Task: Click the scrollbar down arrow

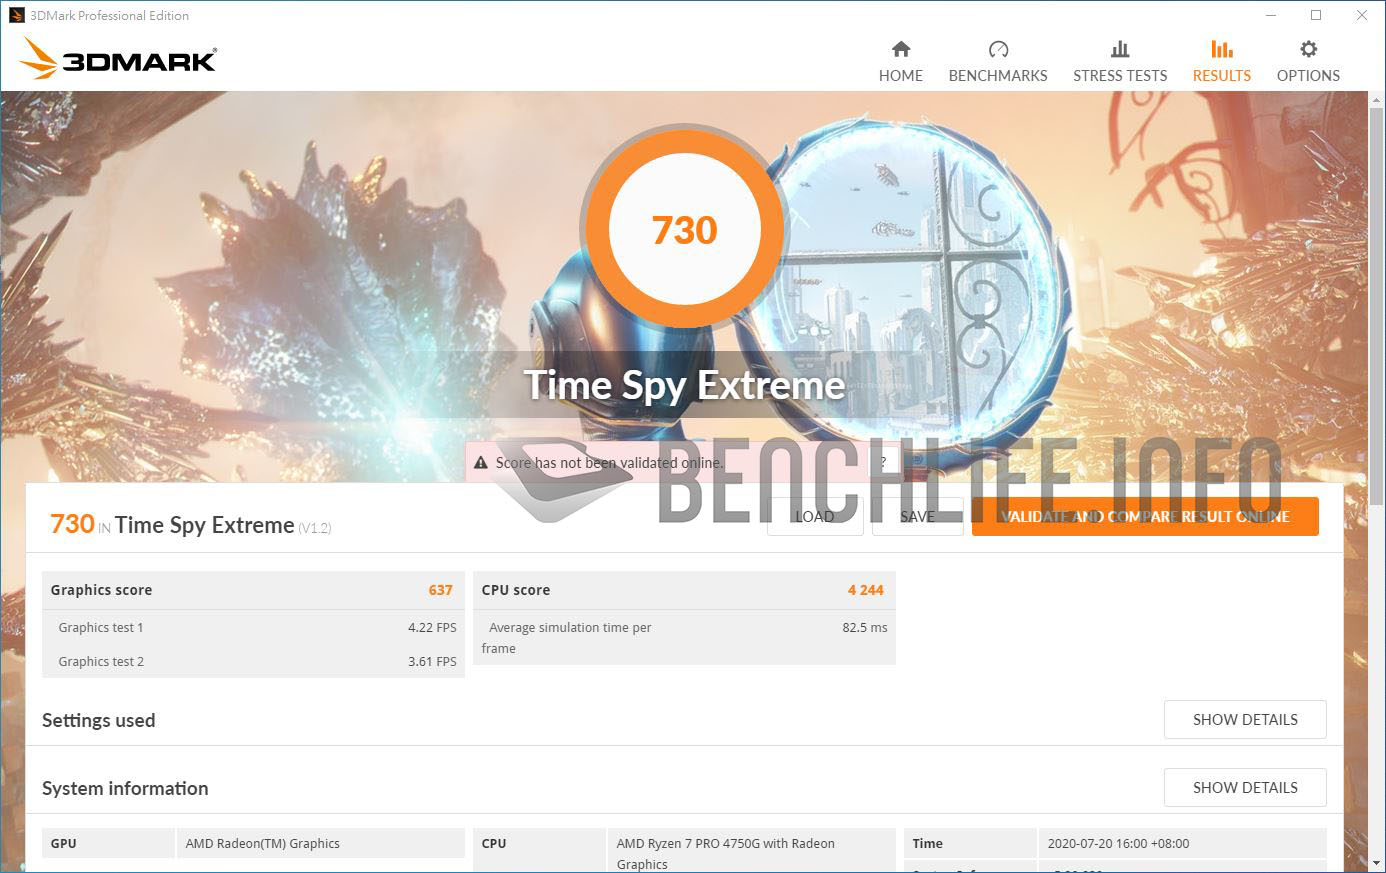Action: tap(1377, 862)
